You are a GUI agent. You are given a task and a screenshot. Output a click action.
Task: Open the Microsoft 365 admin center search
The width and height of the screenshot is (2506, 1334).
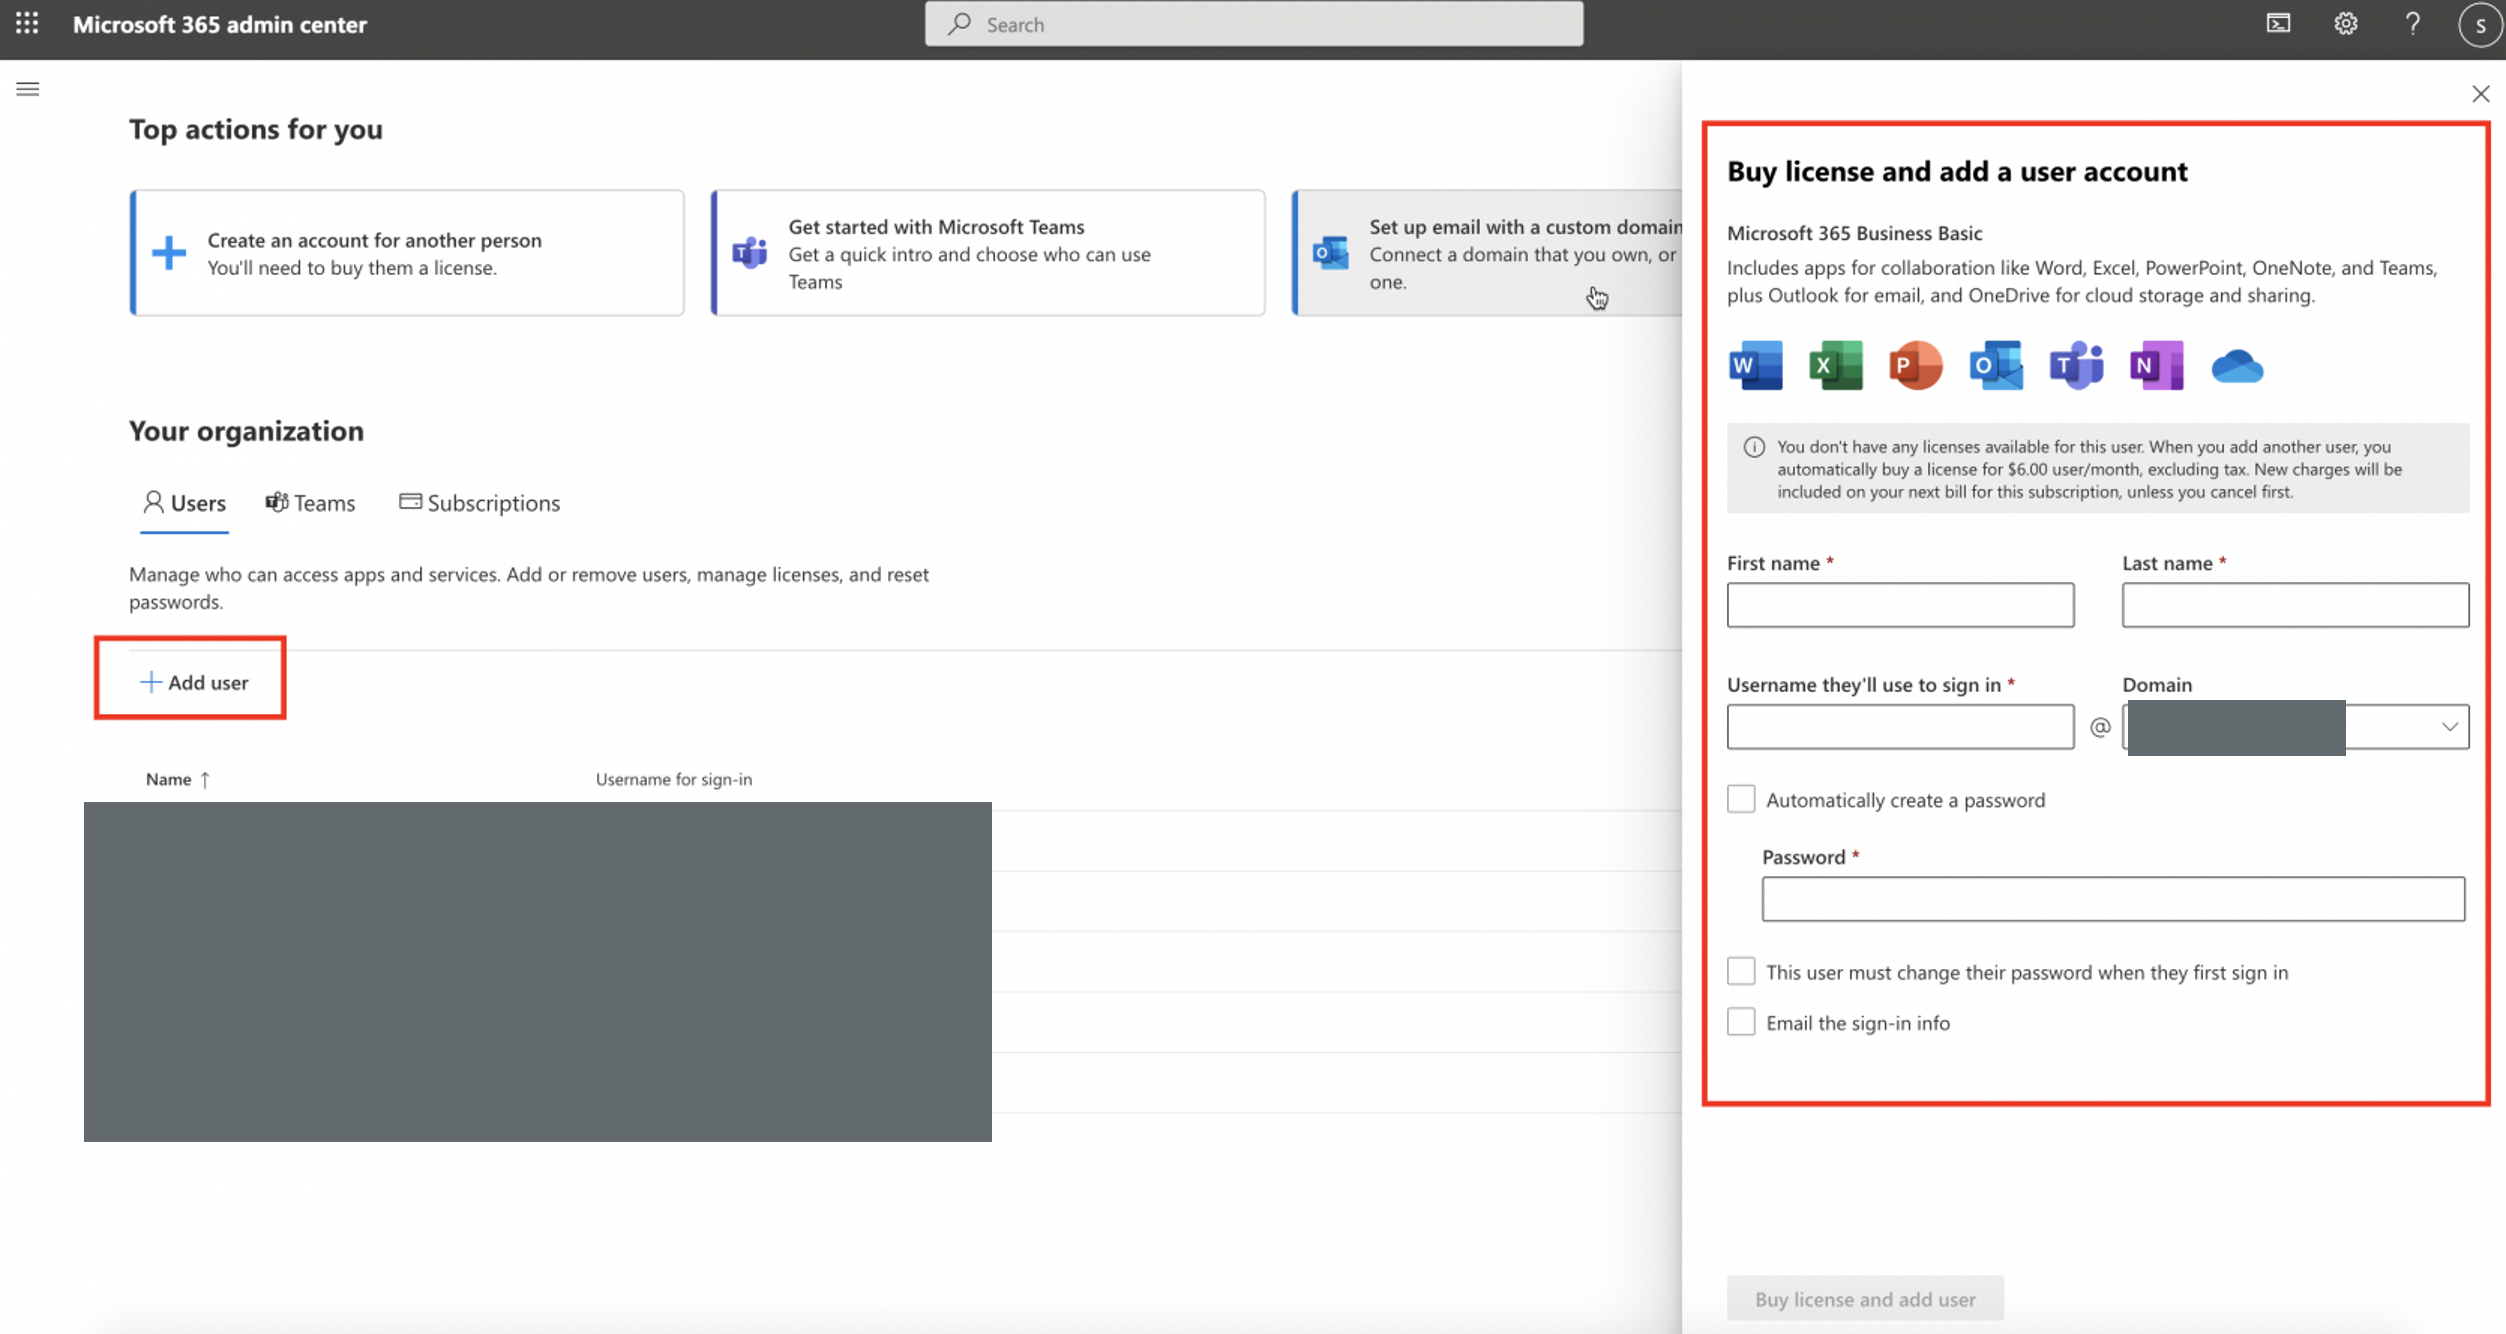click(x=1253, y=23)
